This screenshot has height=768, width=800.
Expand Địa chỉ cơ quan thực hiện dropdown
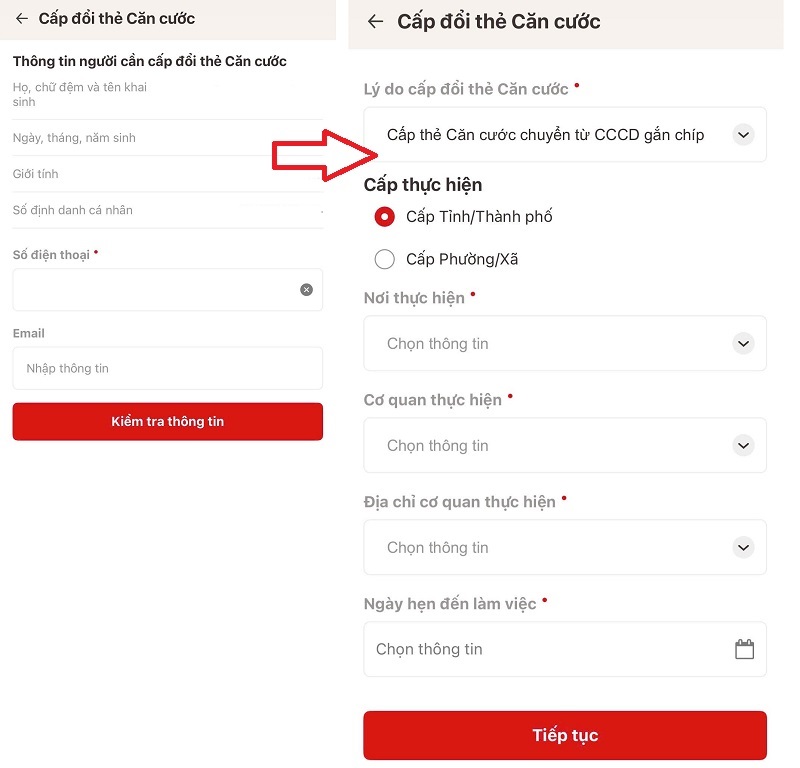[564, 548]
